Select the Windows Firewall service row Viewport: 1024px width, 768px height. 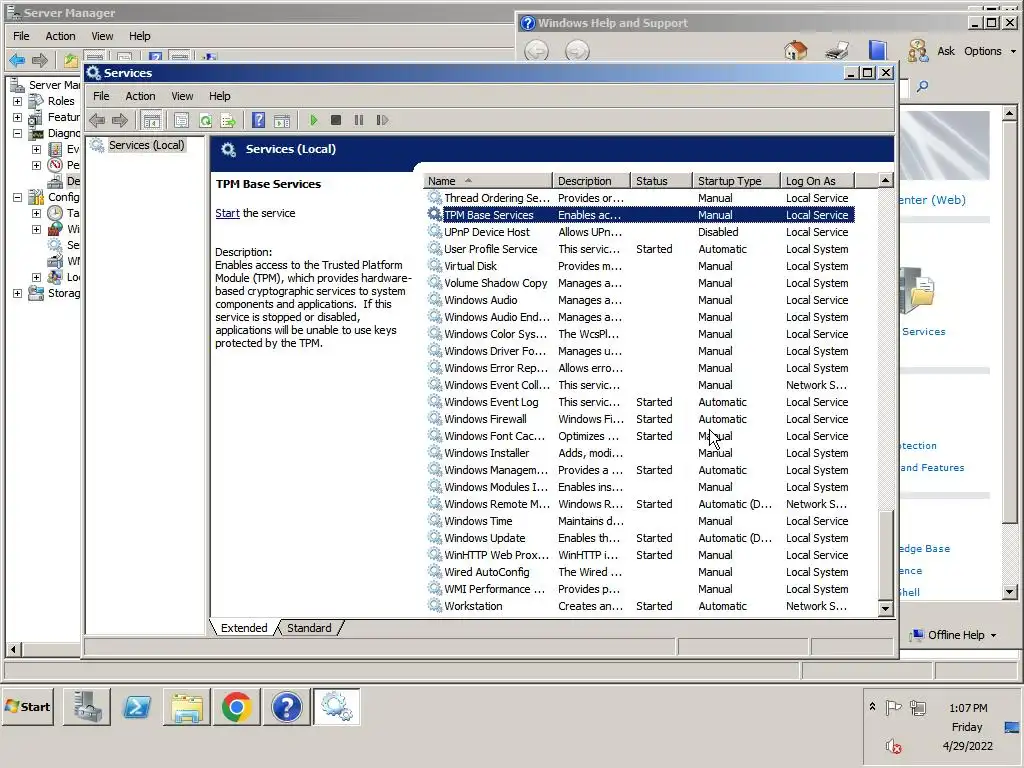[x=640, y=419]
